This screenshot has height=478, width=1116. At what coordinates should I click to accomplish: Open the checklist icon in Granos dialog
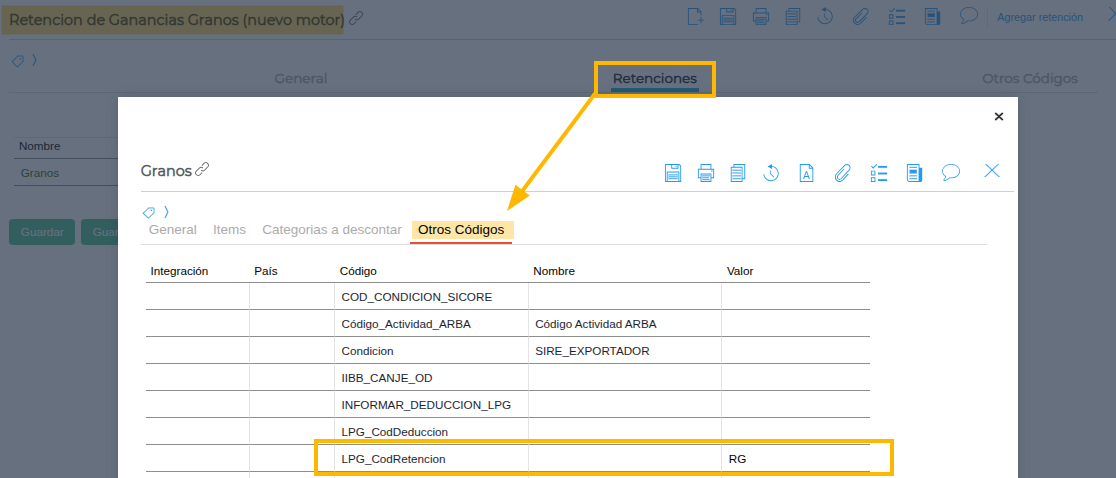(x=879, y=172)
